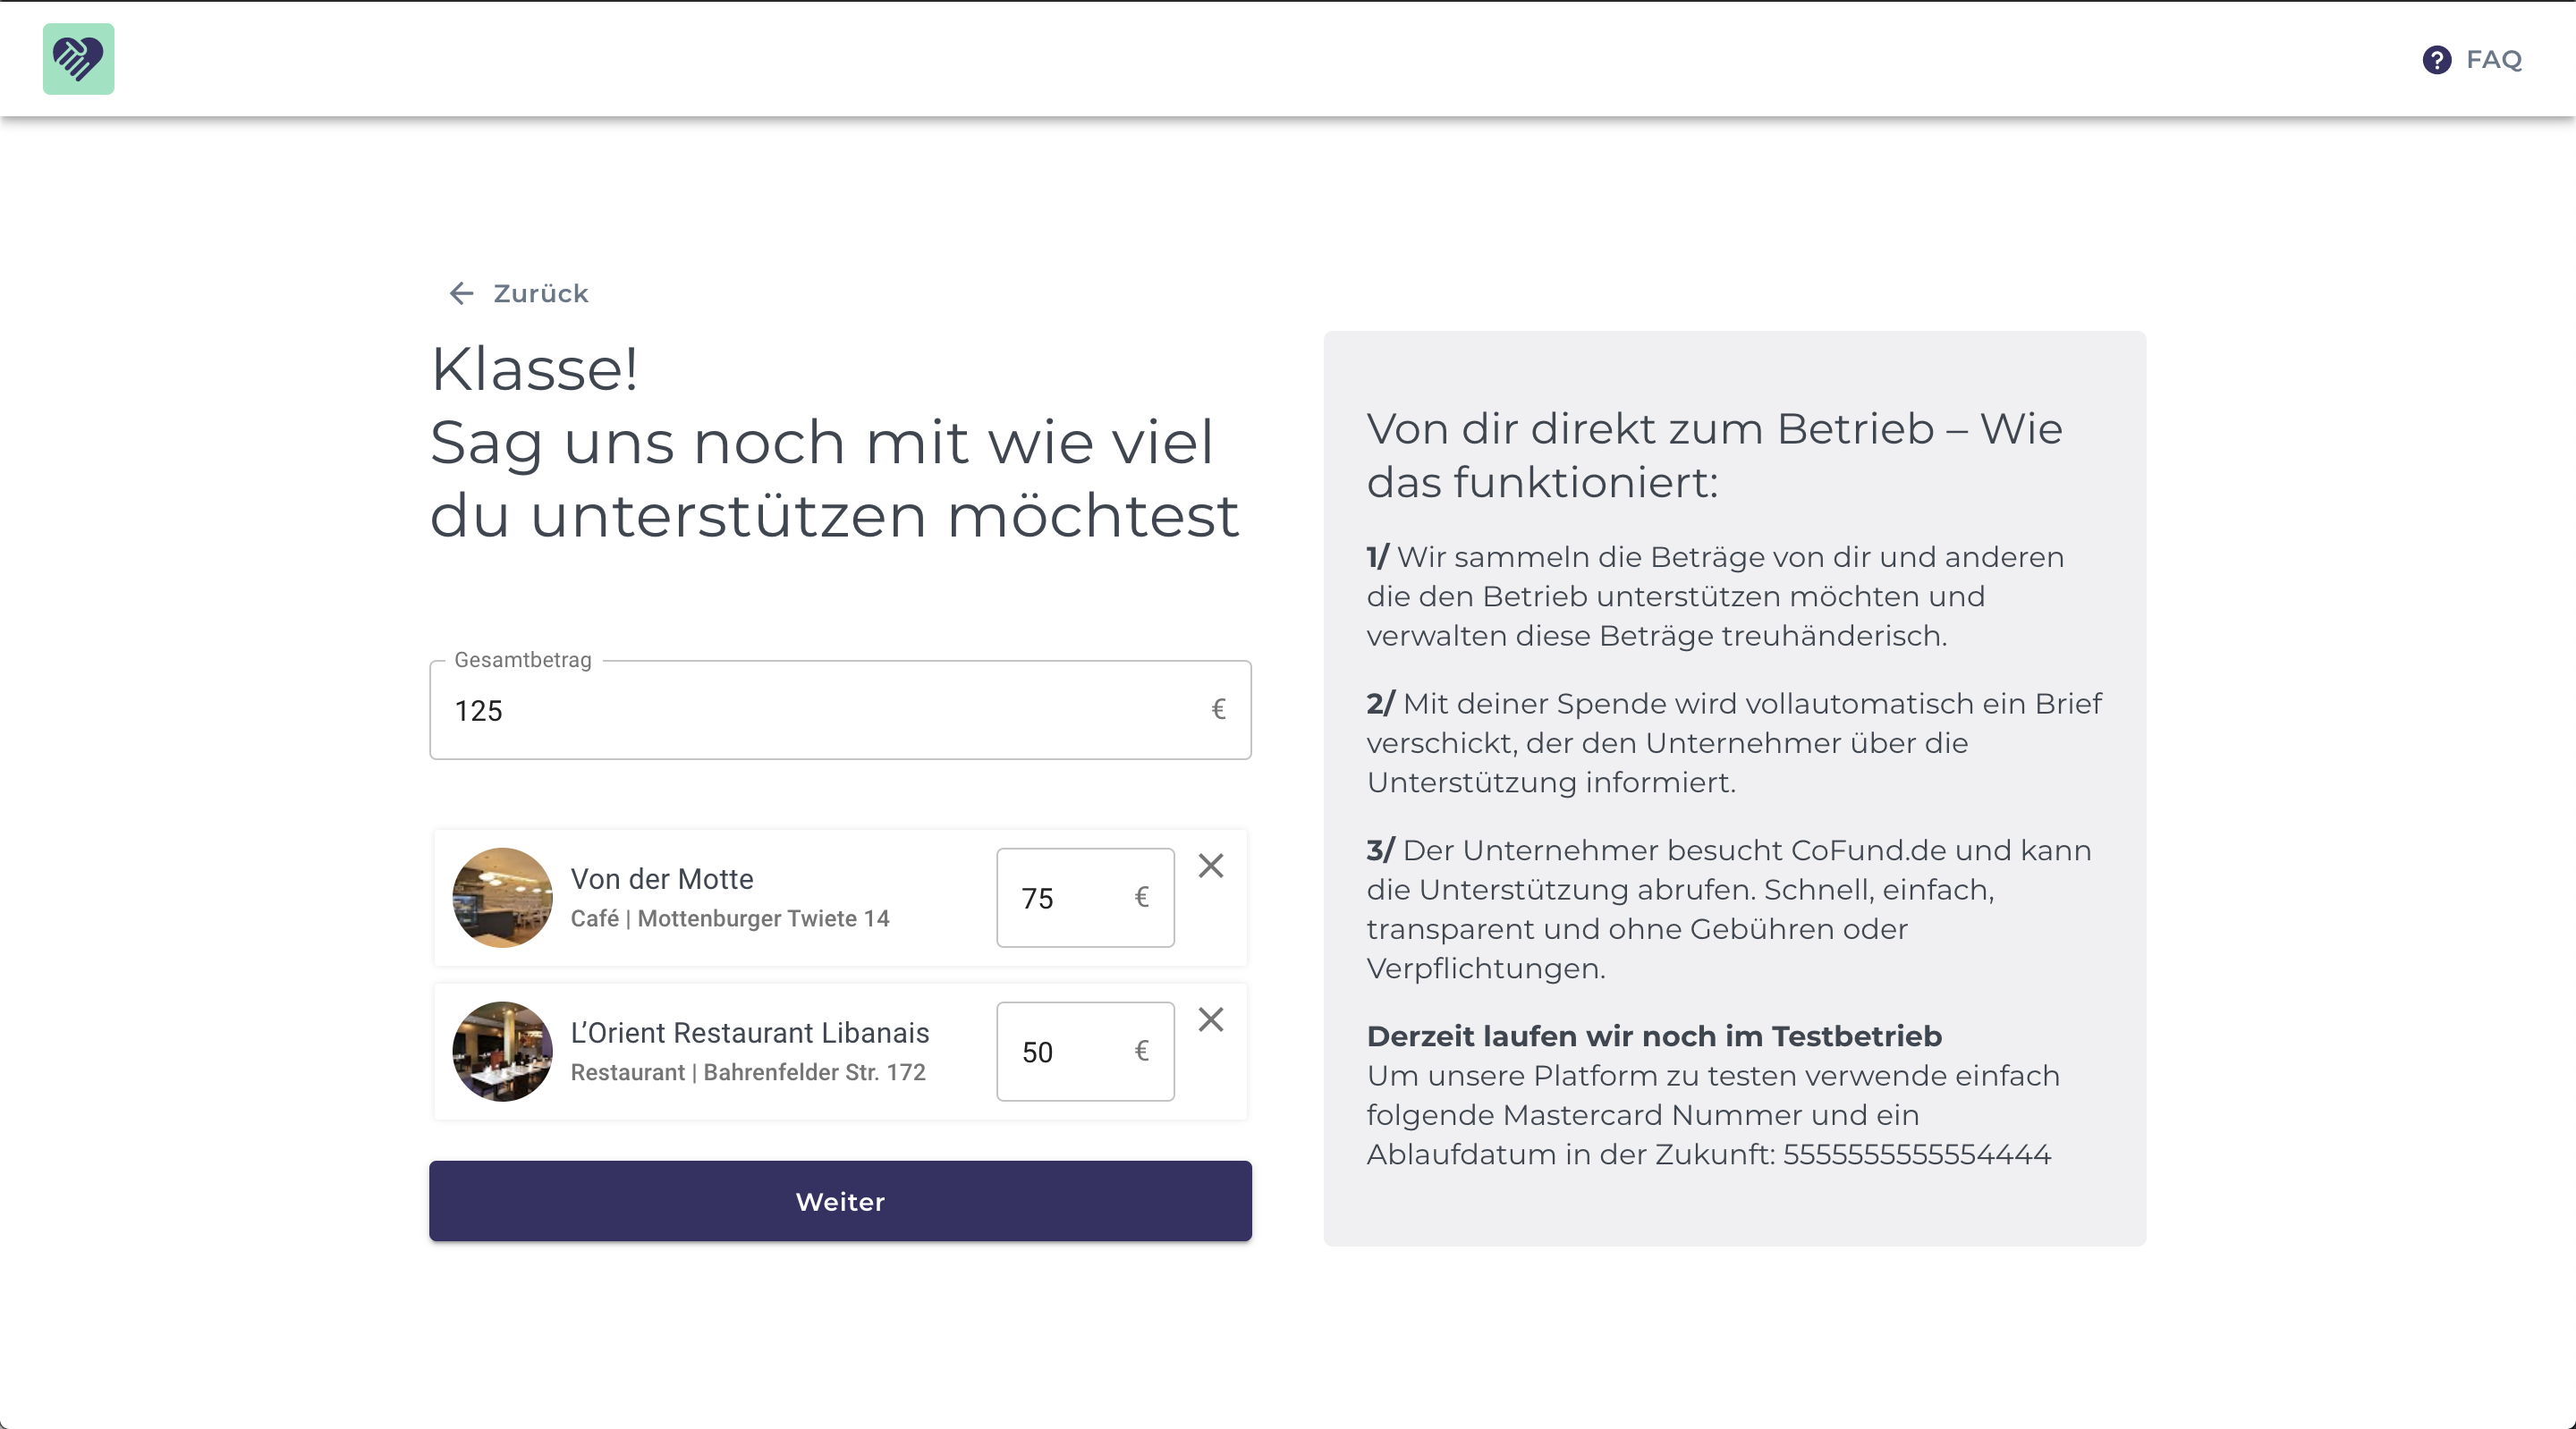
Task: Remove Von der Motte from list
Action: pos(1210,866)
